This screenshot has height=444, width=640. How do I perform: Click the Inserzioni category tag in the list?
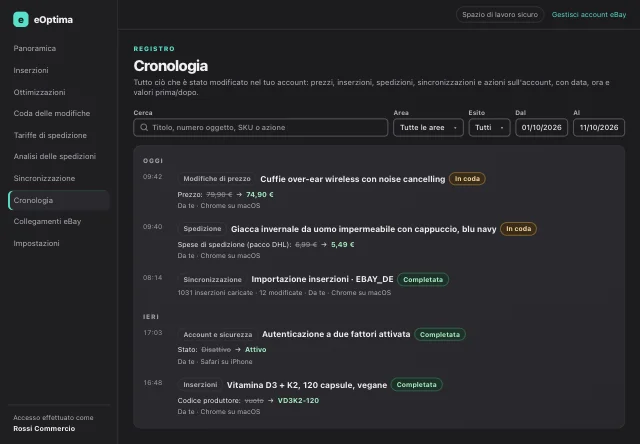[200, 384]
